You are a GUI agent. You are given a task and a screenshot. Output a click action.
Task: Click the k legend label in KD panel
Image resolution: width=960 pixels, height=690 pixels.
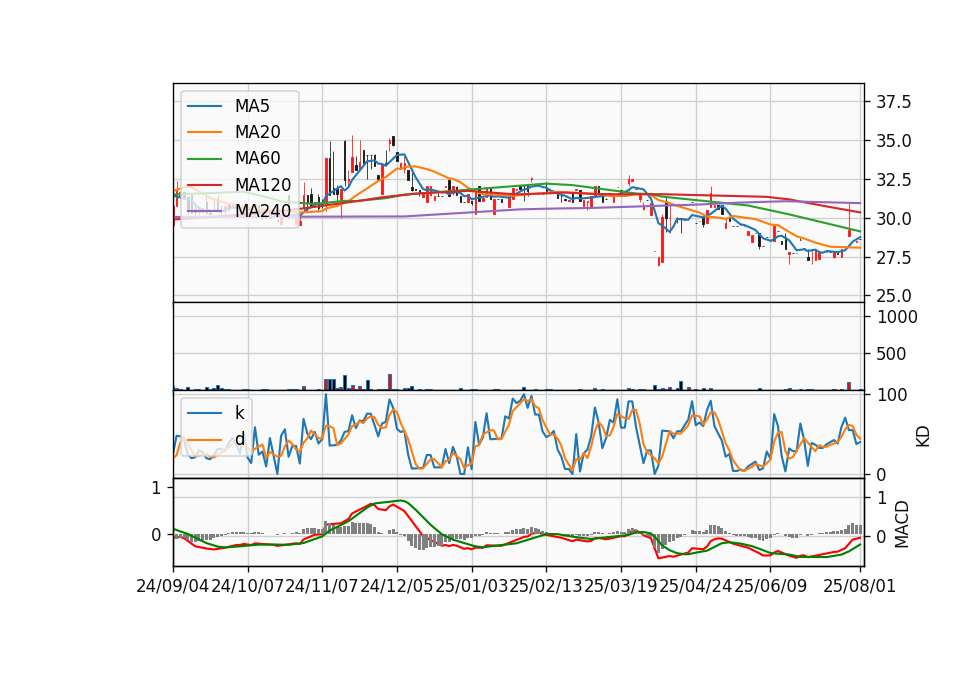tap(239, 413)
